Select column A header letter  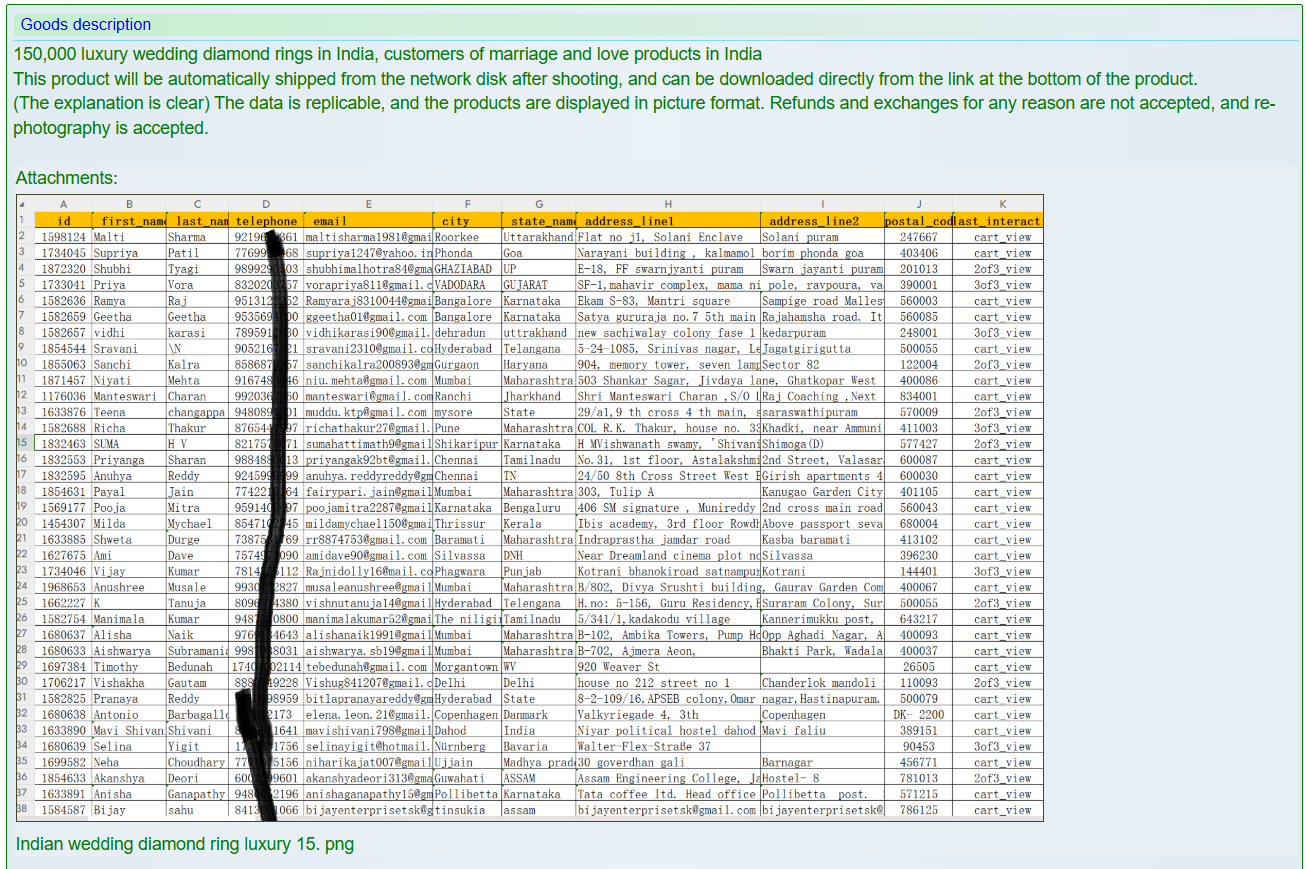pos(63,204)
